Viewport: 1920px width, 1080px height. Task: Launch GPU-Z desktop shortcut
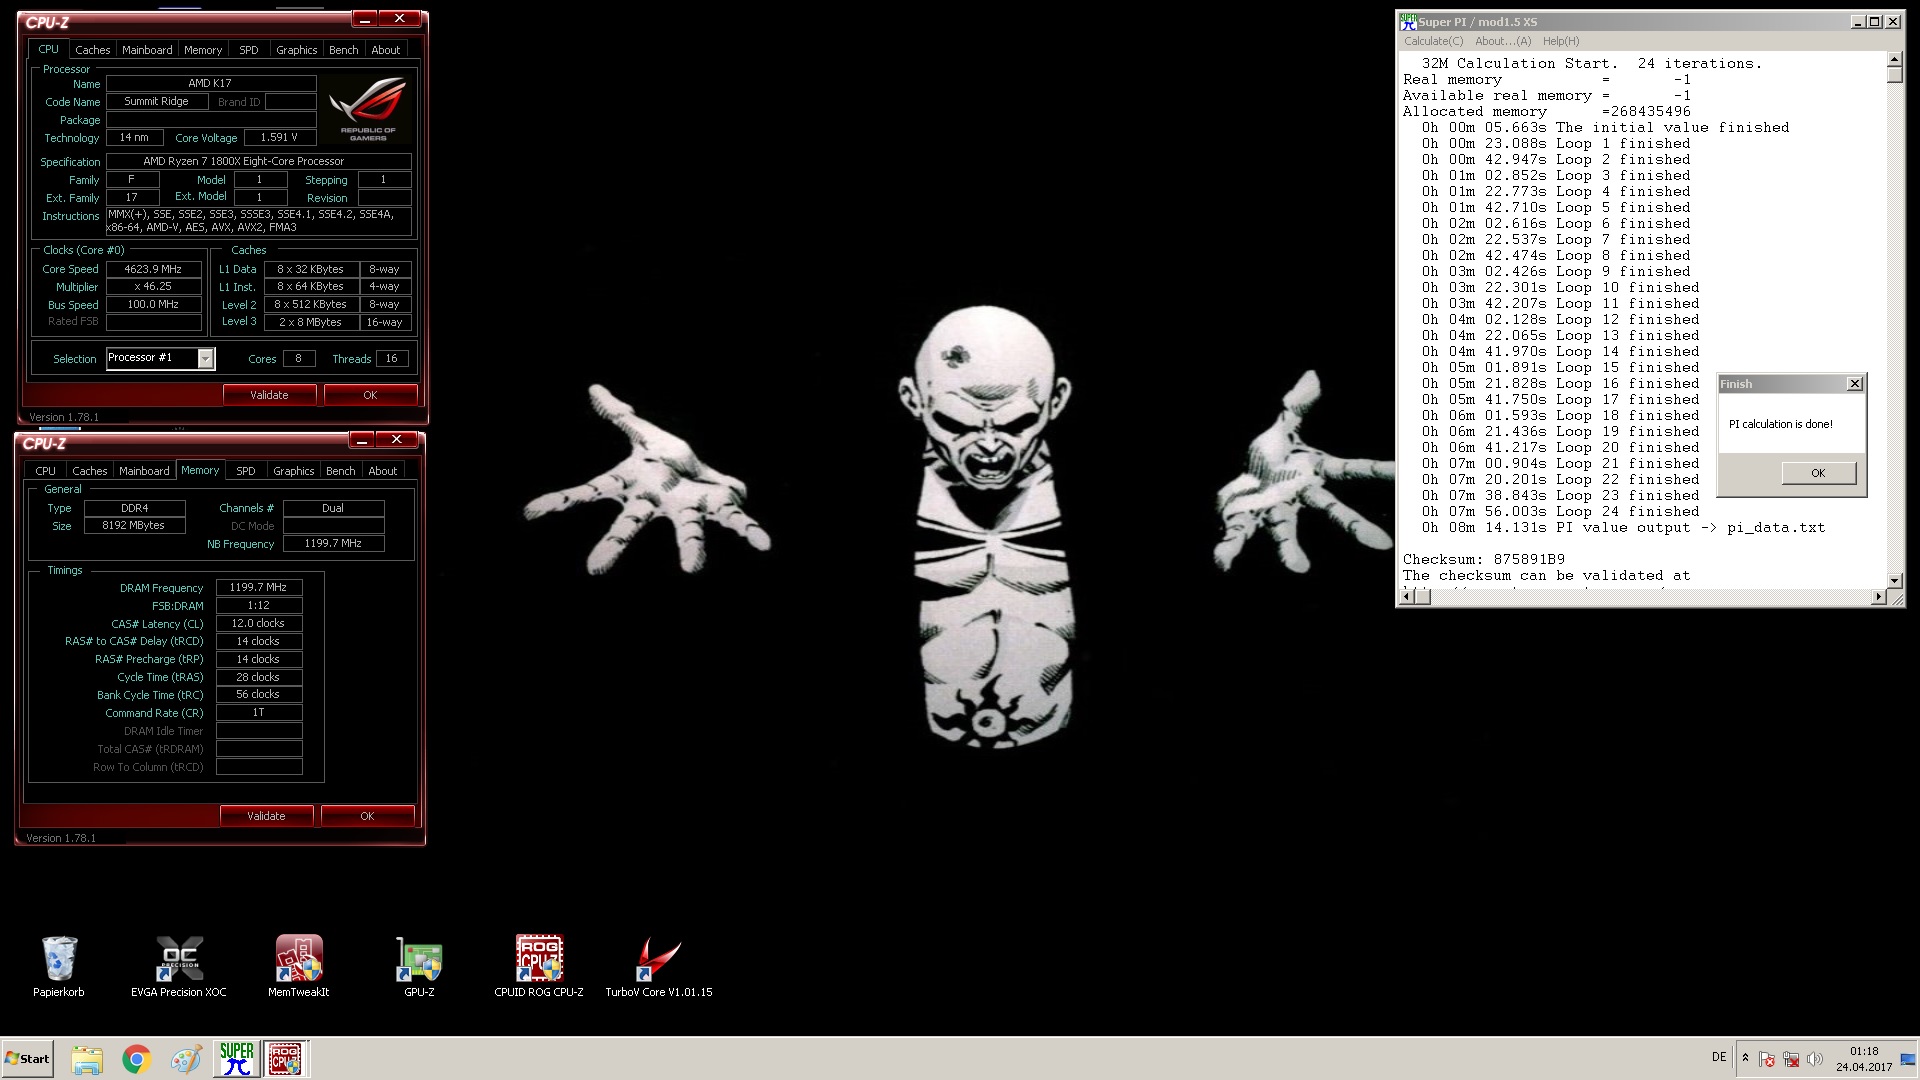tap(419, 966)
